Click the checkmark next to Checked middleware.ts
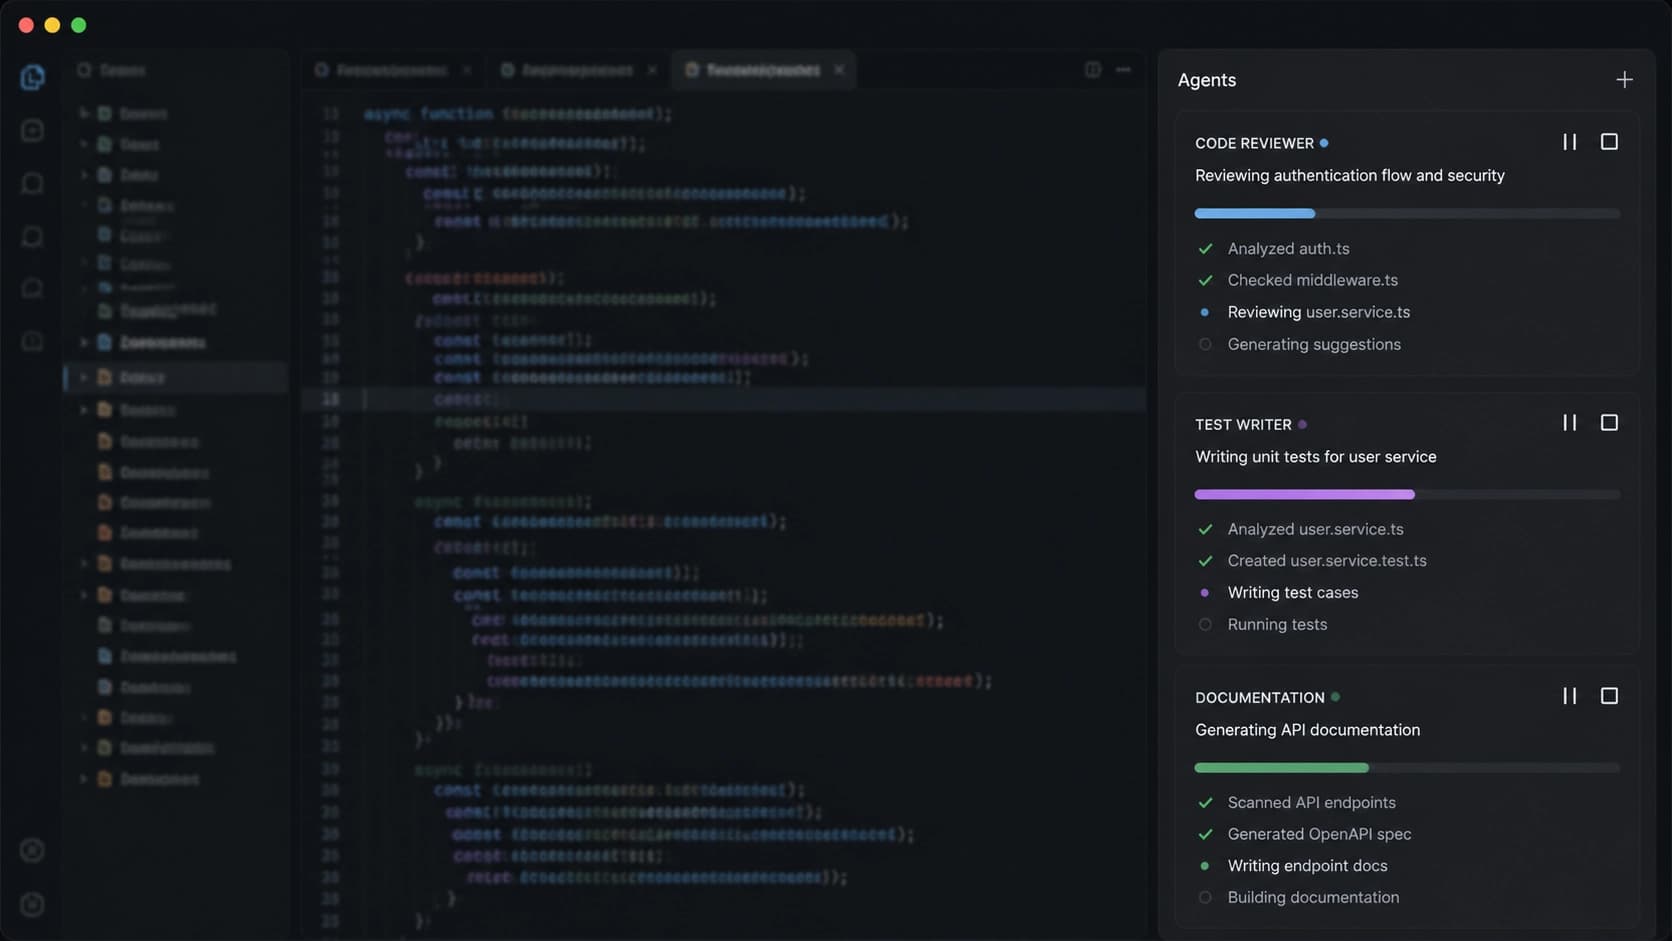This screenshot has height=941, width=1672. 1205,280
